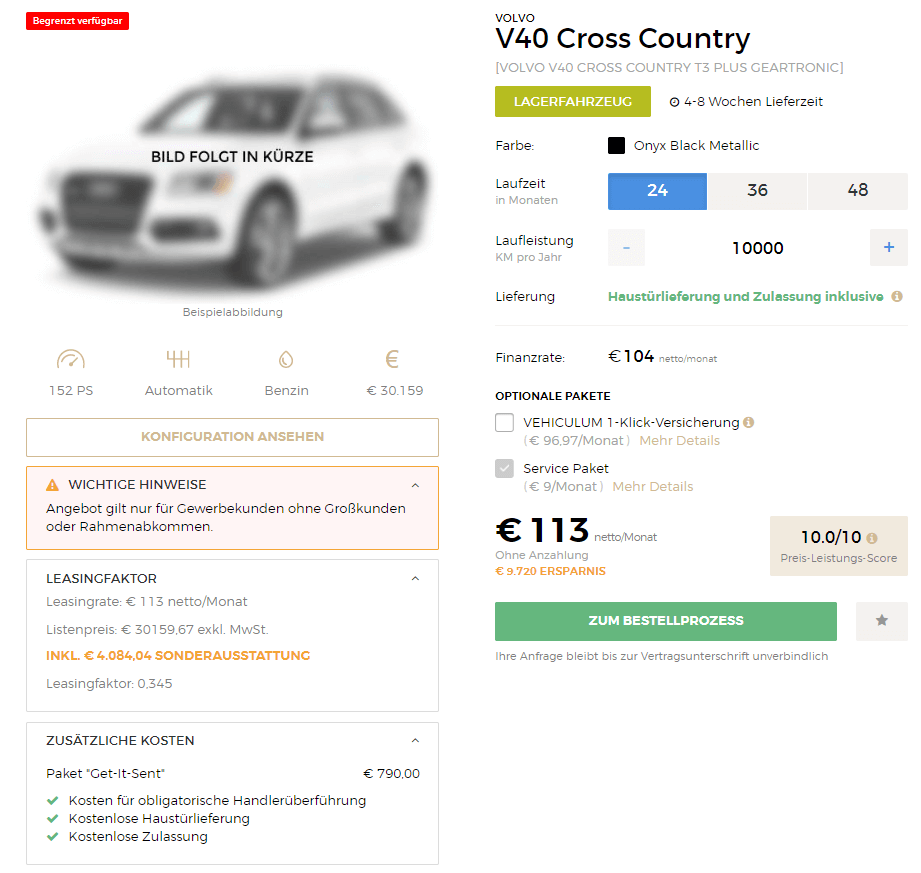
Task: Click the gearshift Automatik icon
Action: (179, 359)
